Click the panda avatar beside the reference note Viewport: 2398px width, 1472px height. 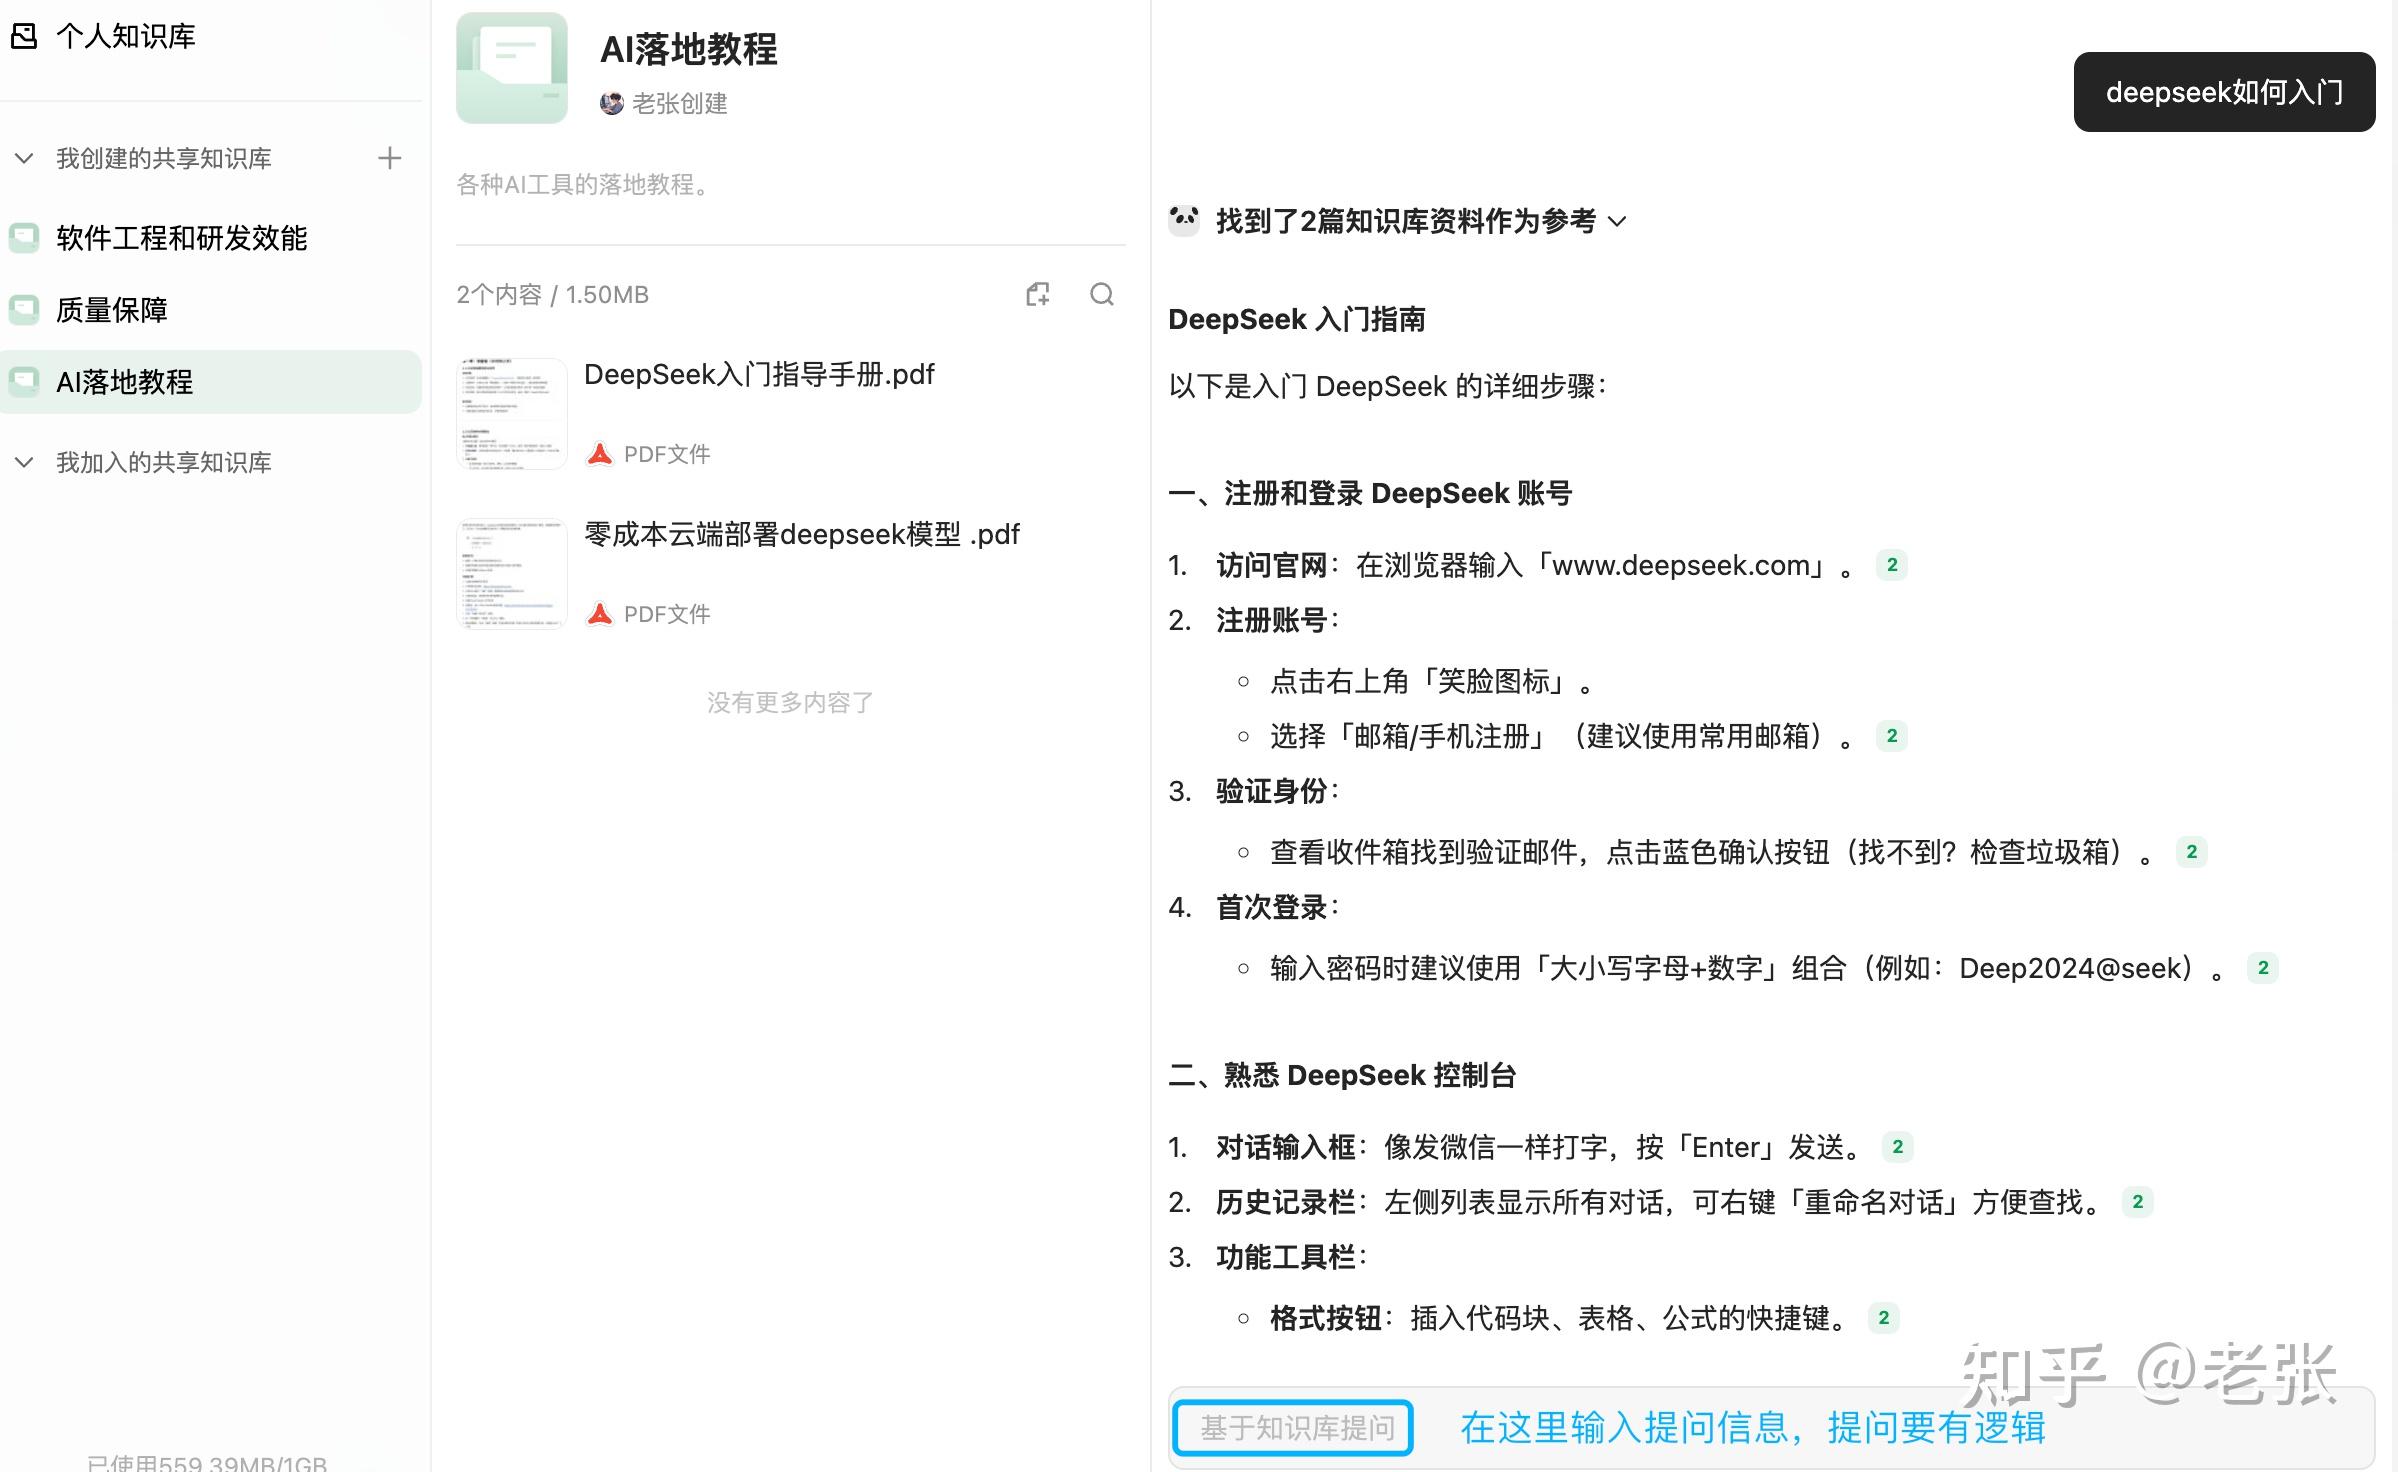tap(1184, 220)
